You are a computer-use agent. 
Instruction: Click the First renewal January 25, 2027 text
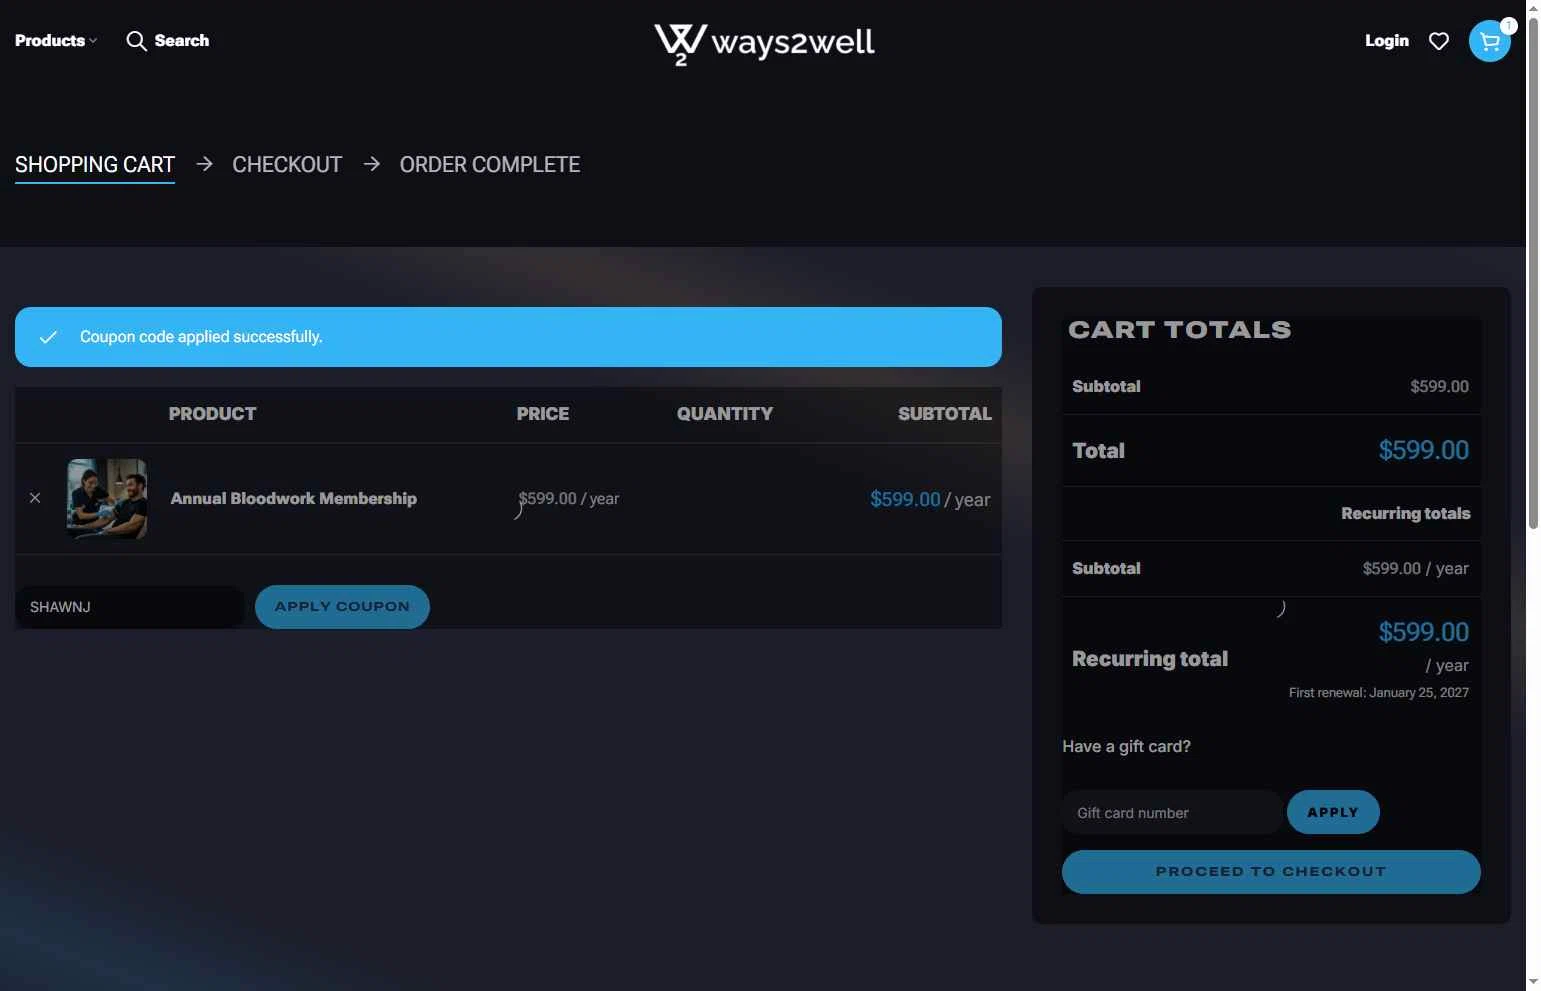click(1378, 693)
